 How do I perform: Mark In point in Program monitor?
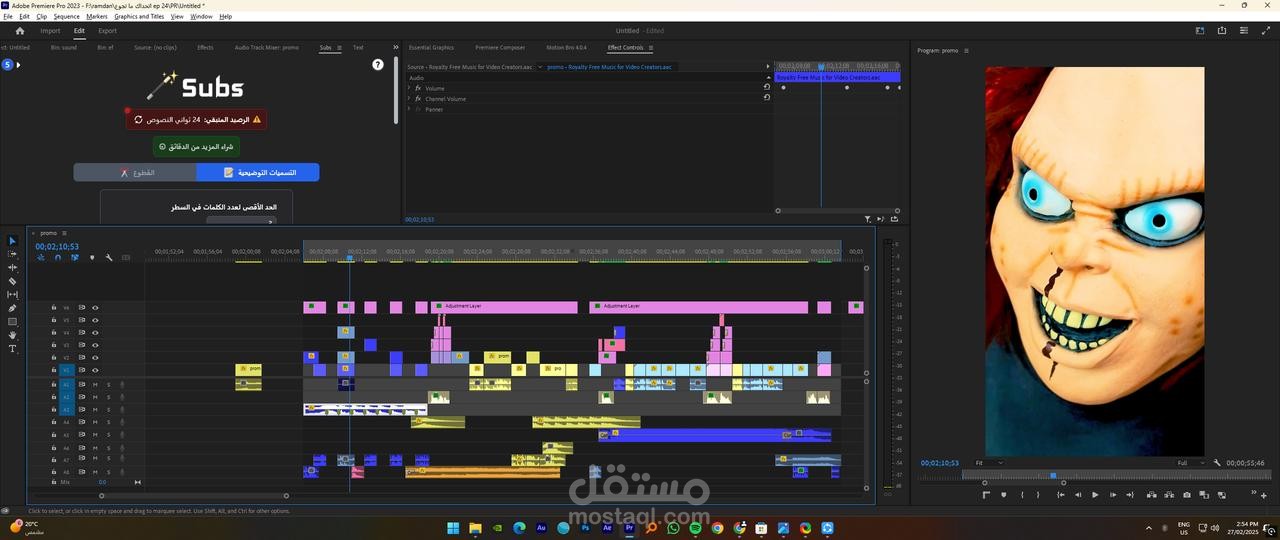(1021, 495)
